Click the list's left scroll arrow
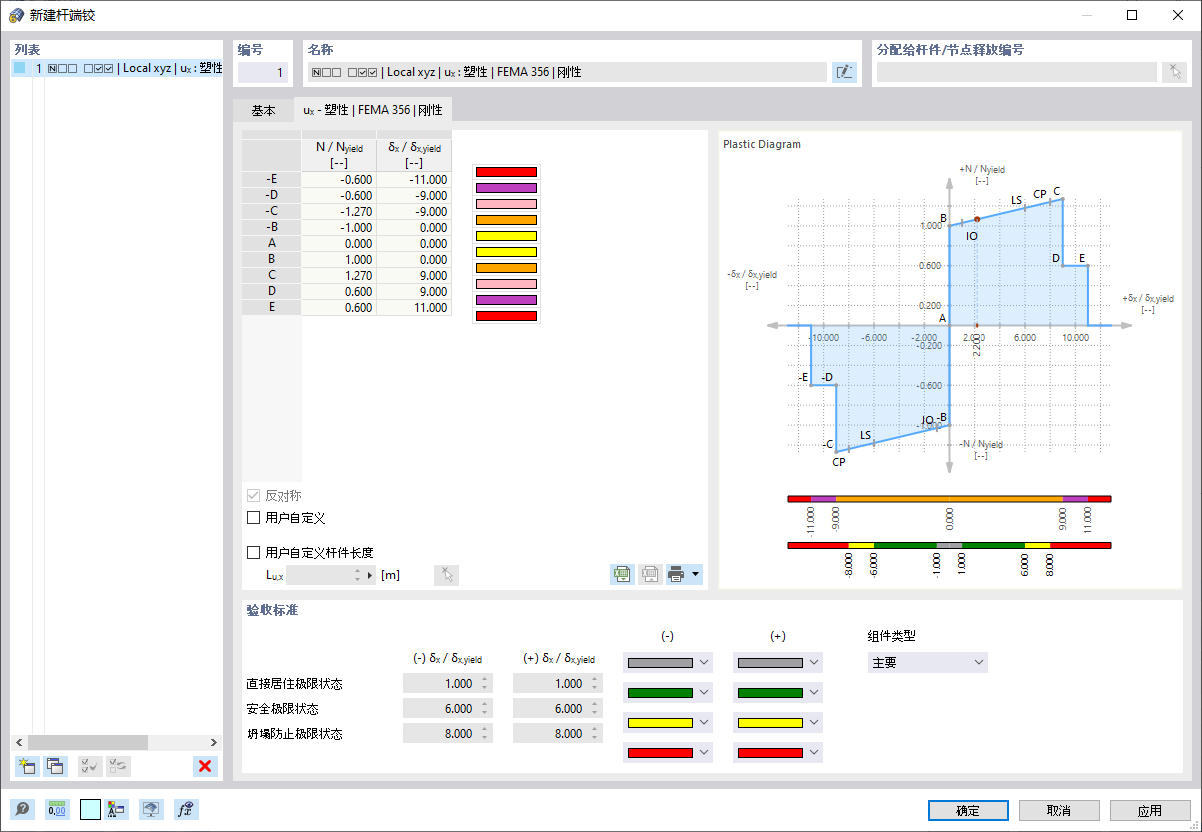The width and height of the screenshot is (1202, 832). 19,742
